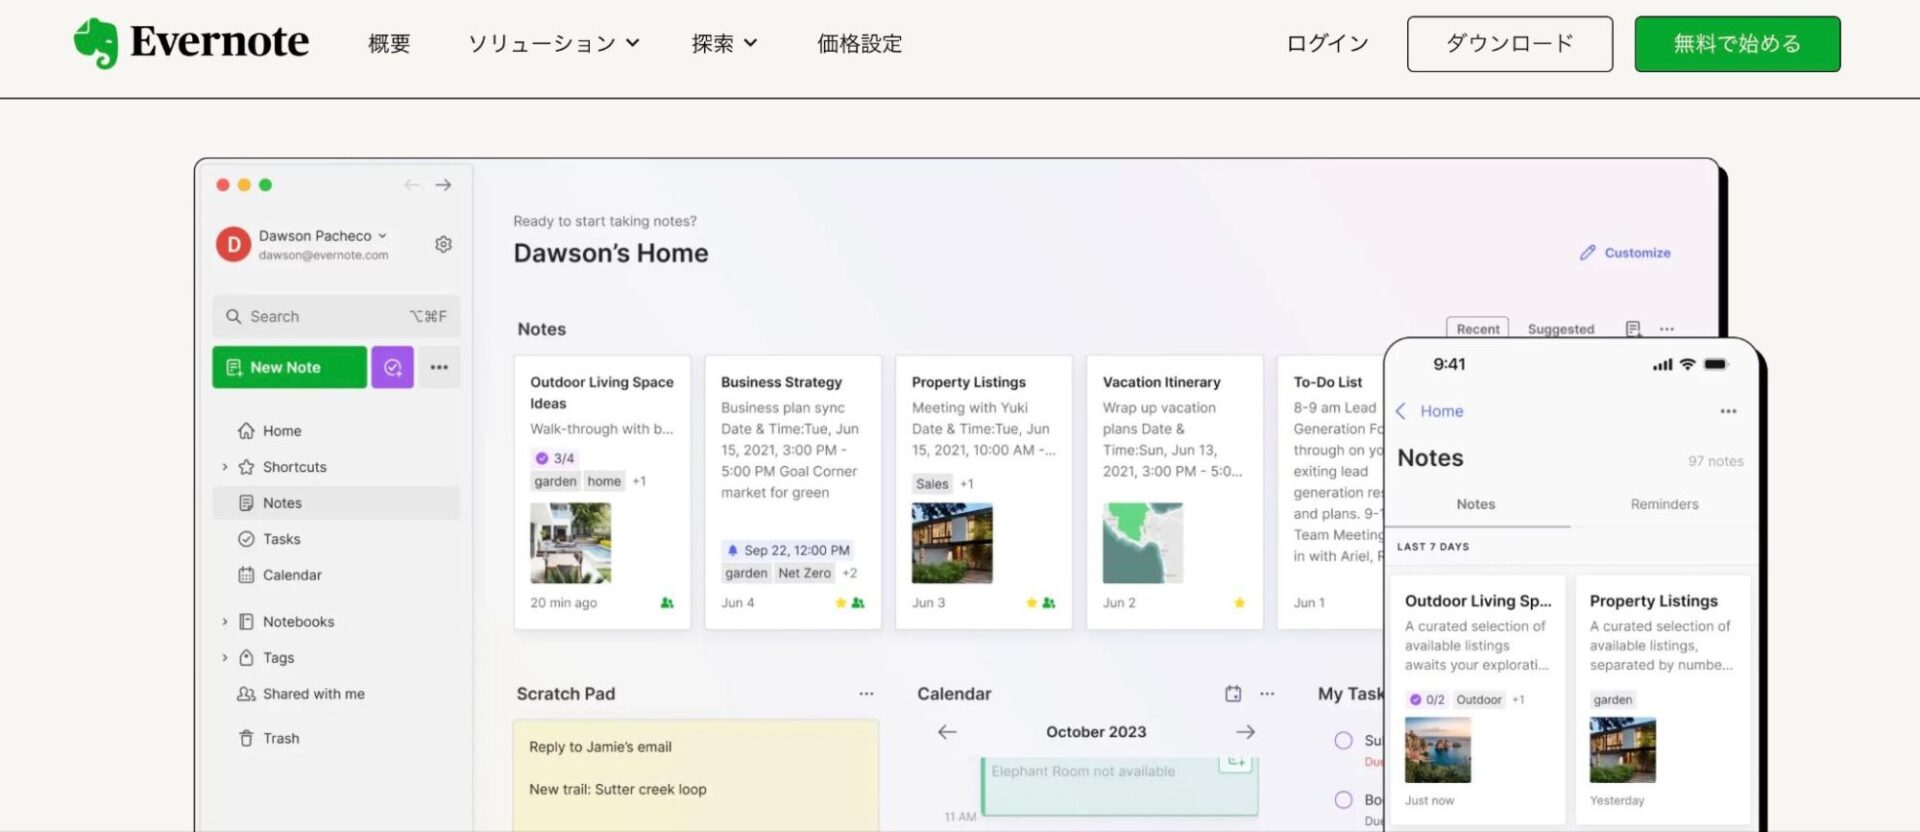This screenshot has height=832, width=1920.
Task: Expand the 探索 dropdown
Action: pyautogui.click(x=724, y=44)
